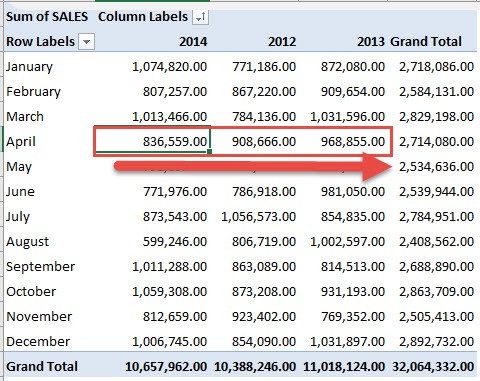This screenshot has height=381, width=480.
Task: Select the January row label
Action: (x=29, y=67)
